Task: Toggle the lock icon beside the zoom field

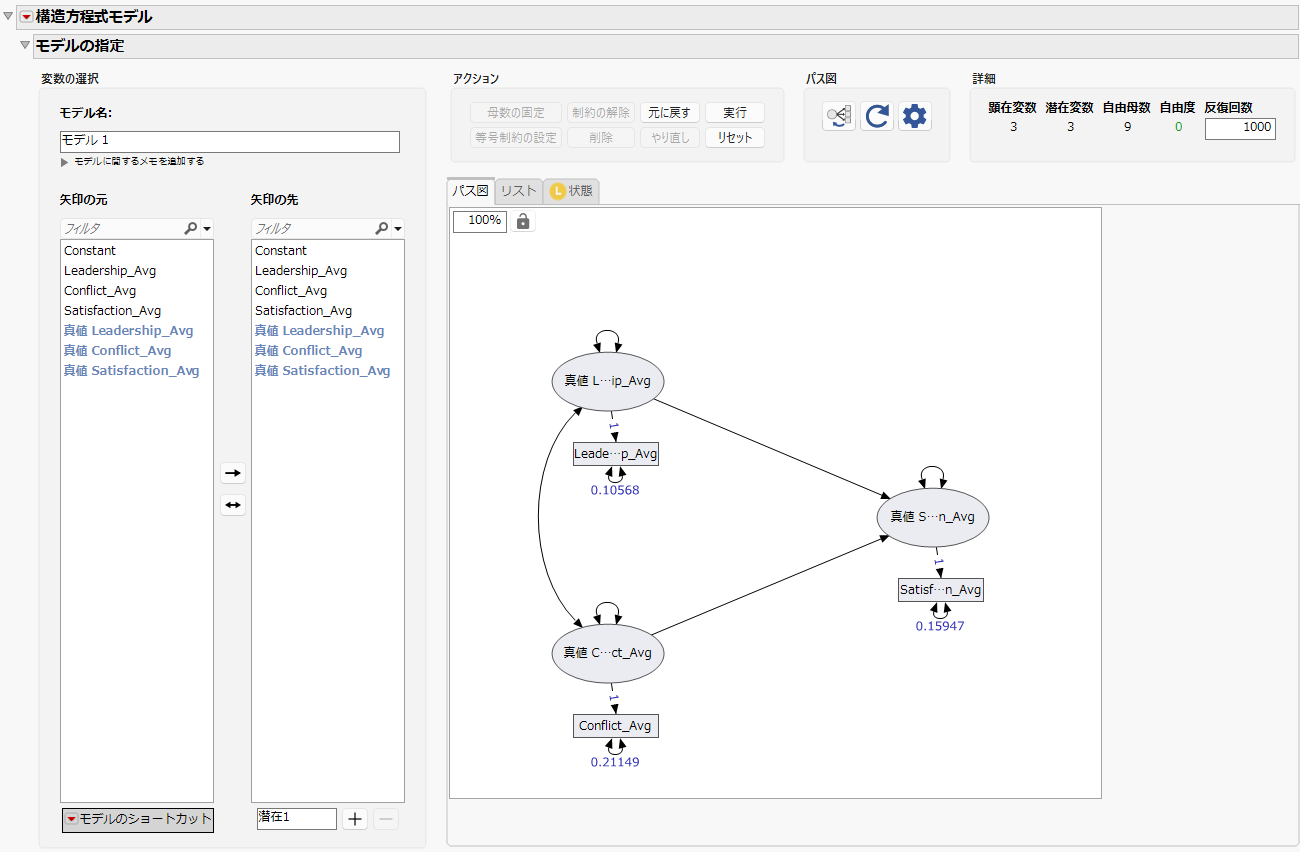Action: tap(523, 221)
